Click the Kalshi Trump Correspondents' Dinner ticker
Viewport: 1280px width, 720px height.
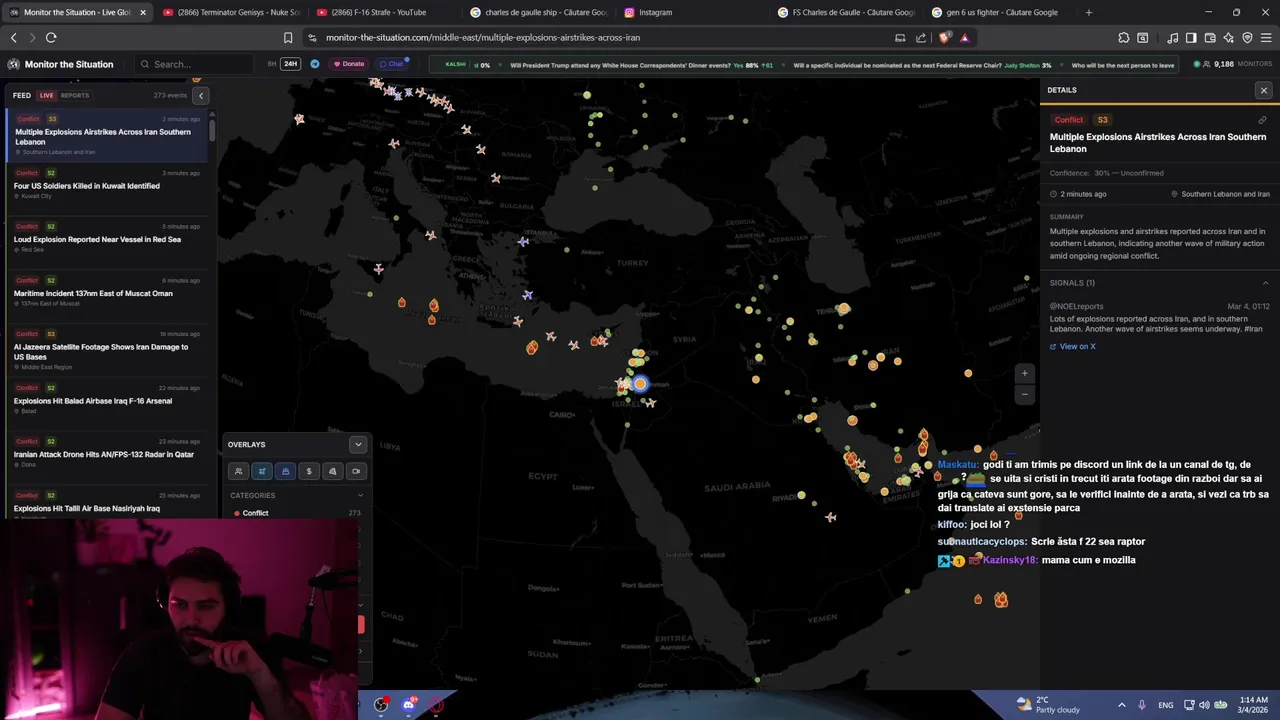coord(640,65)
